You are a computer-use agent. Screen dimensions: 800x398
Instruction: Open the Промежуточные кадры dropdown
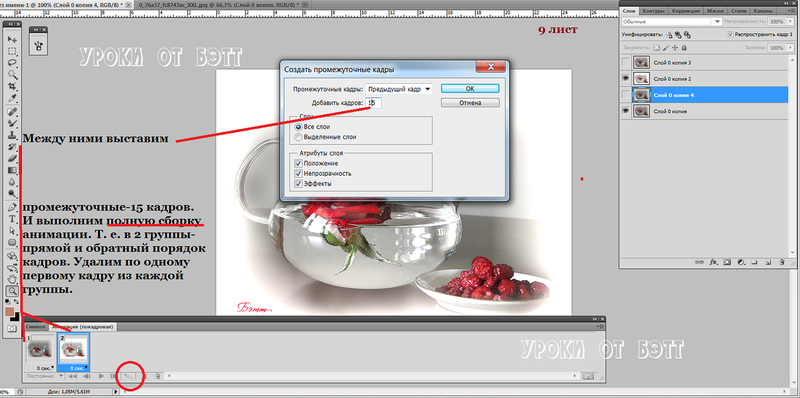click(398, 89)
